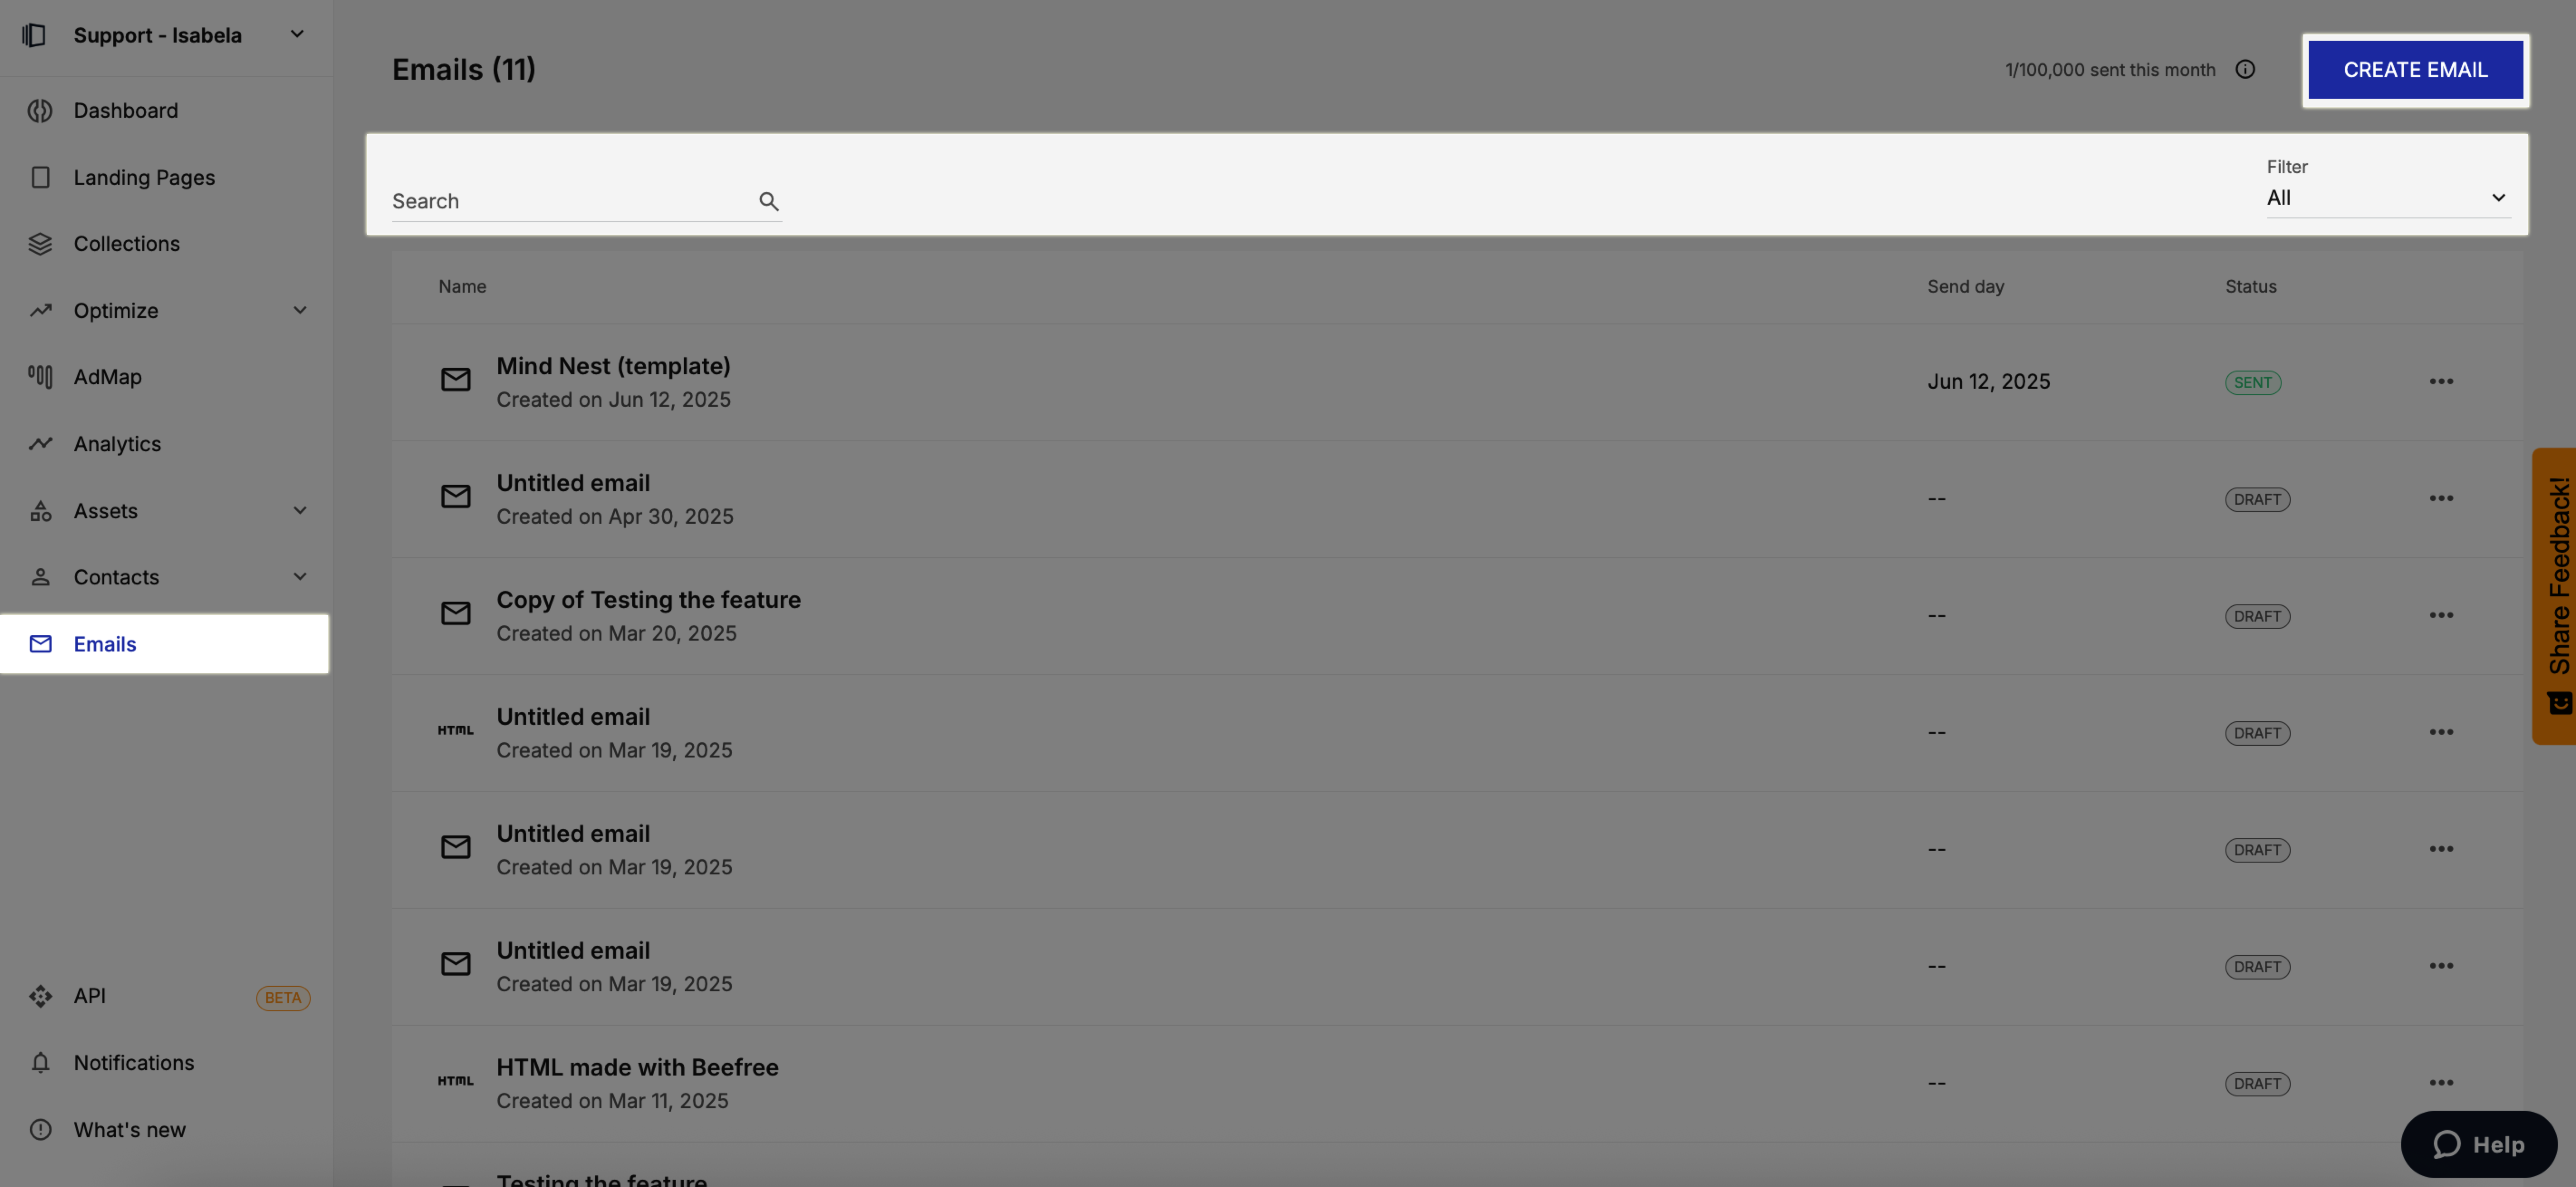Viewport: 2576px width, 1187px height.
Task: Open the Dashboard icon in sidebar
Action: (40, 111)
